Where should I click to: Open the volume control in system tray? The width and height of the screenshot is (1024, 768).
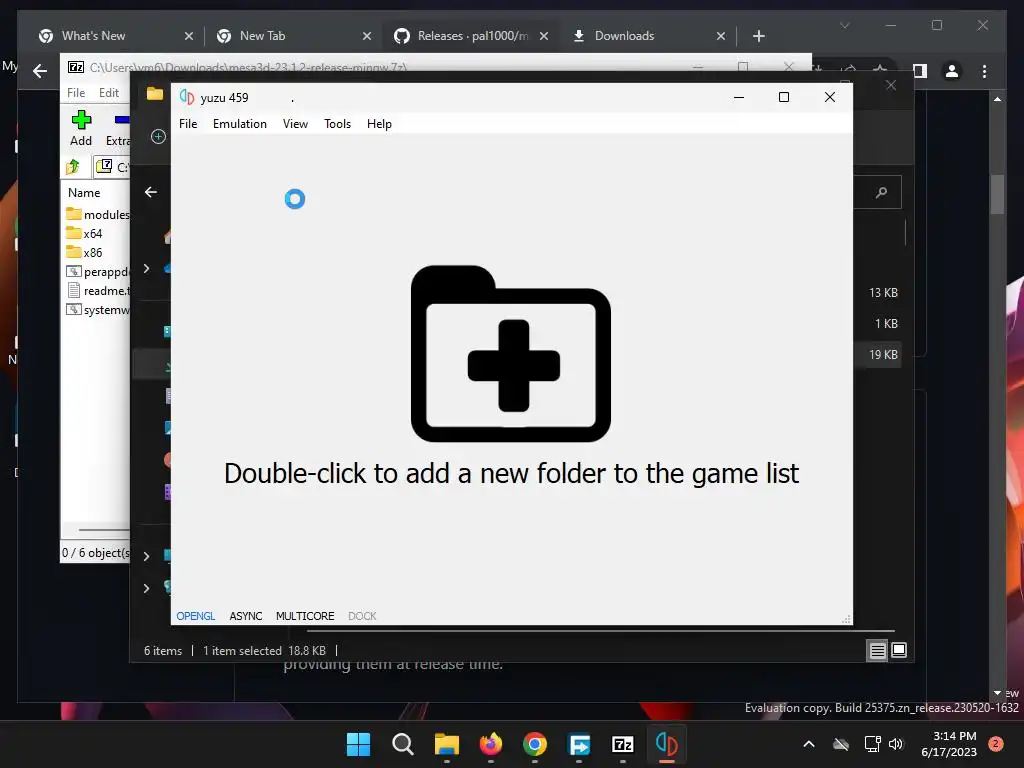(x=896, y=744)
